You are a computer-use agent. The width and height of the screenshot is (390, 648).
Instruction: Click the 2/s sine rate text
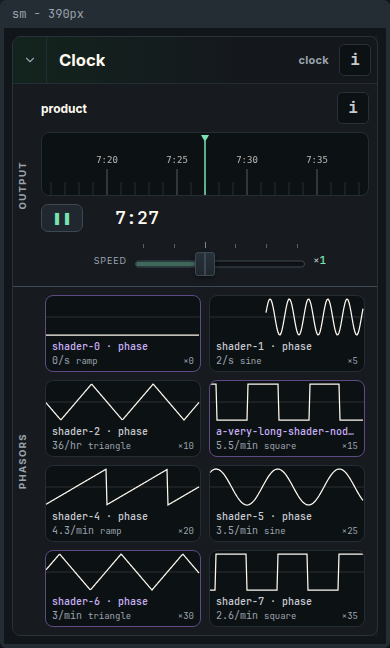click(x=239, y=361)
